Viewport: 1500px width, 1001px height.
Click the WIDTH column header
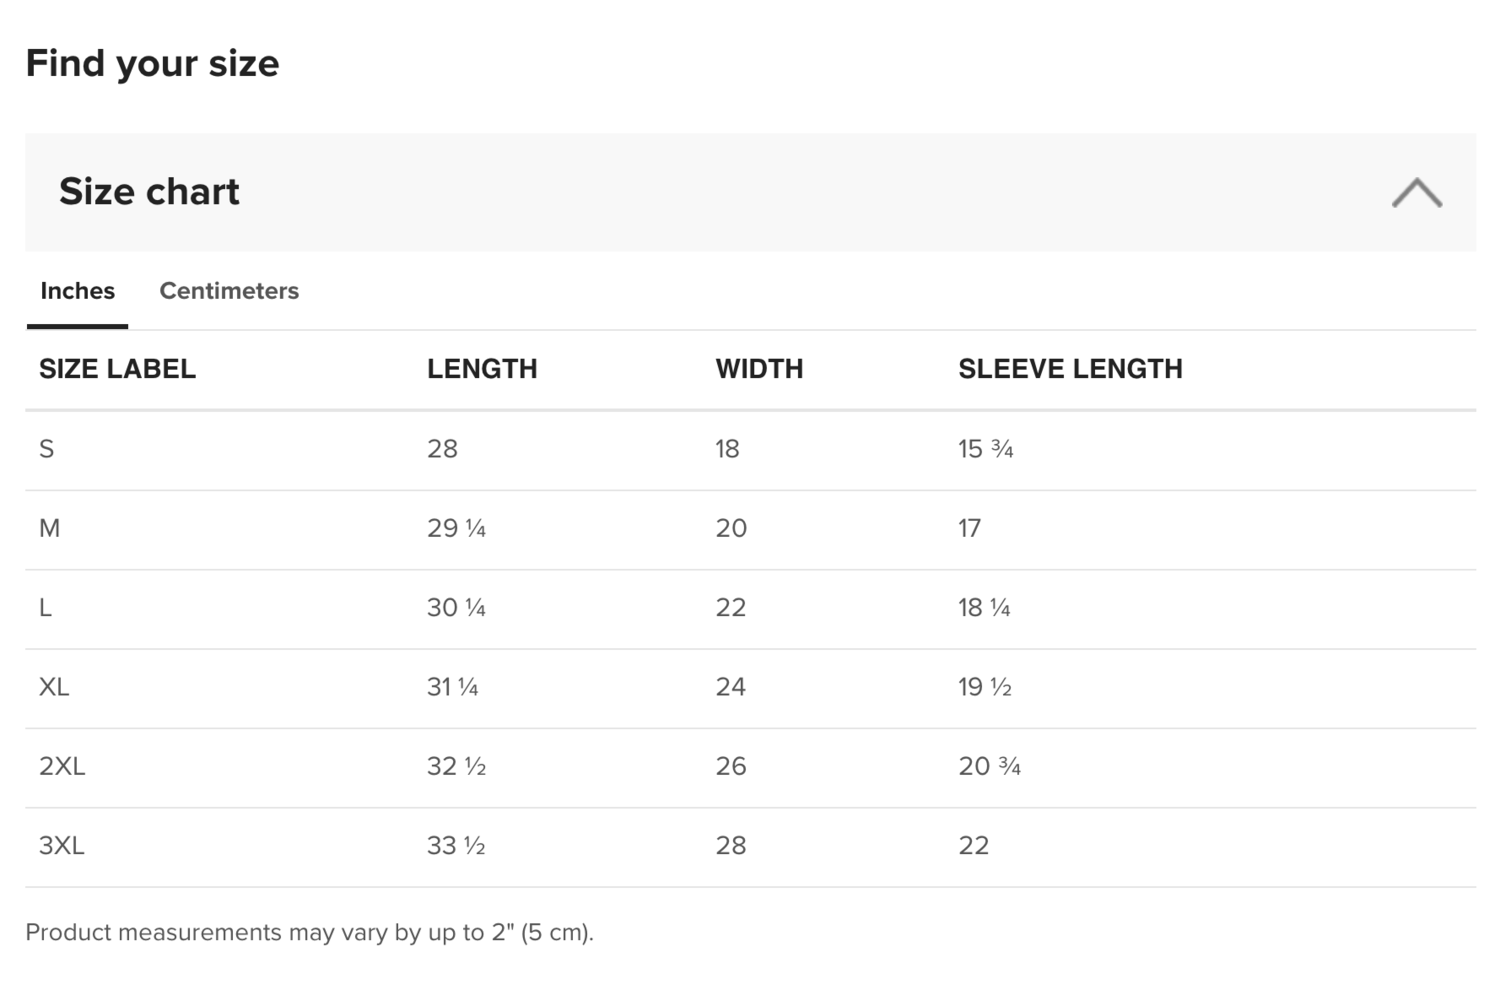(759, 369)
